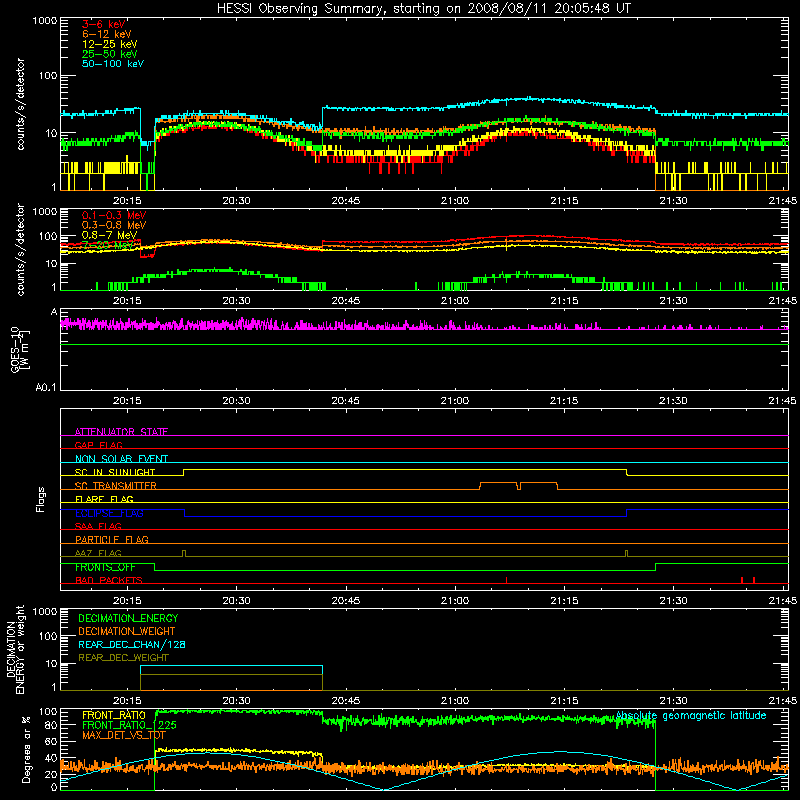The height and width of the screenshot is (800, 800).
Task: Select the FLARE_FLAG label
Action: [x=104, y=499]
